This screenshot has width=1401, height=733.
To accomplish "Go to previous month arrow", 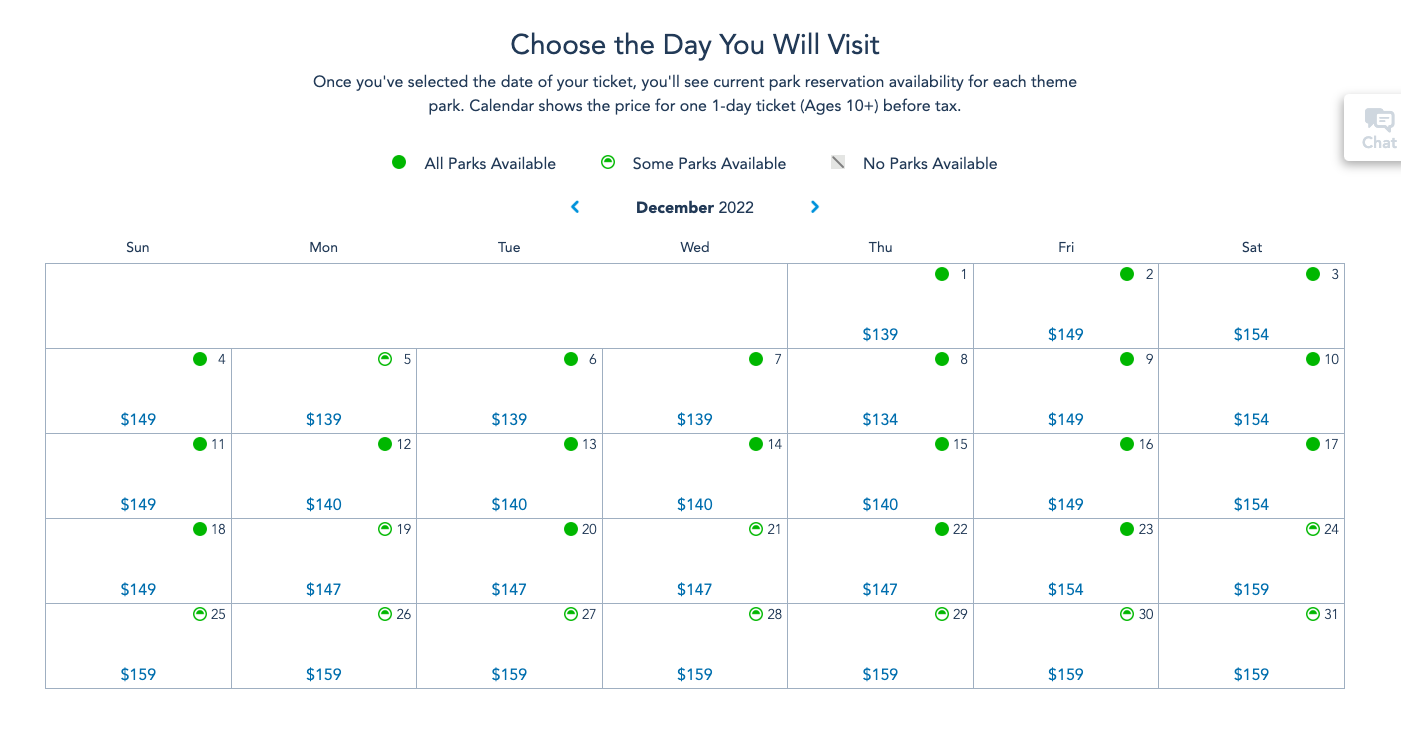I will pos(575,207).
